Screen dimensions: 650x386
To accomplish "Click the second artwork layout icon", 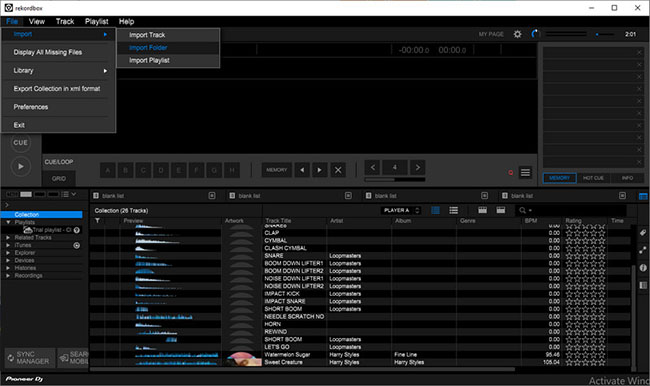I will [501, 210].
